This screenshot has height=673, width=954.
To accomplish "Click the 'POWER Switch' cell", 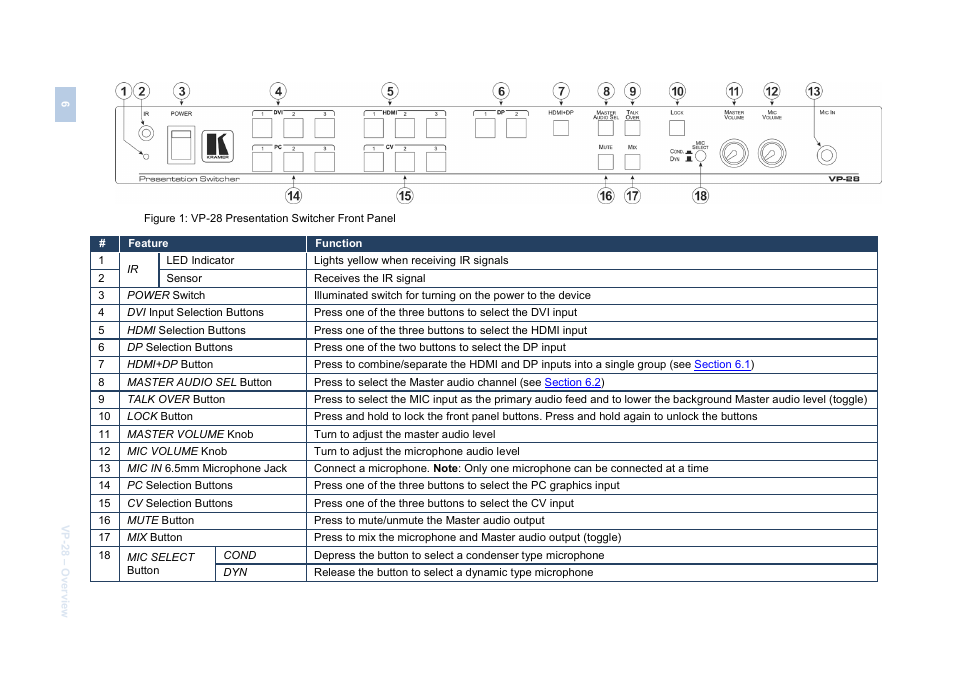I will click(x=213, y=295).
